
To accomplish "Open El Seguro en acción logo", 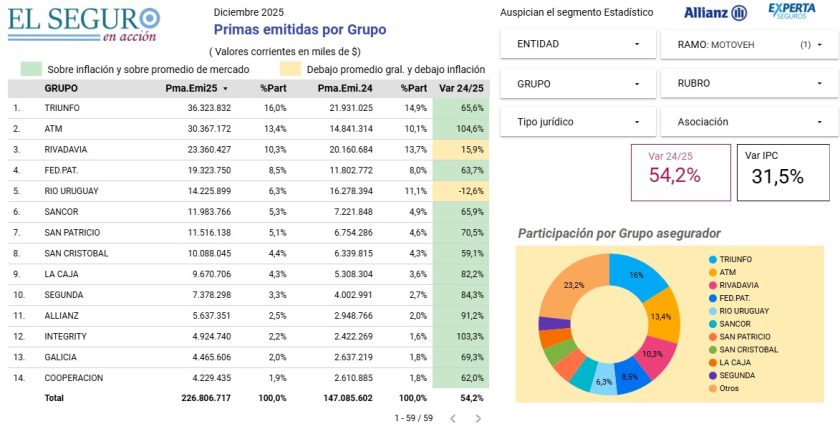I will click(84, 24).
